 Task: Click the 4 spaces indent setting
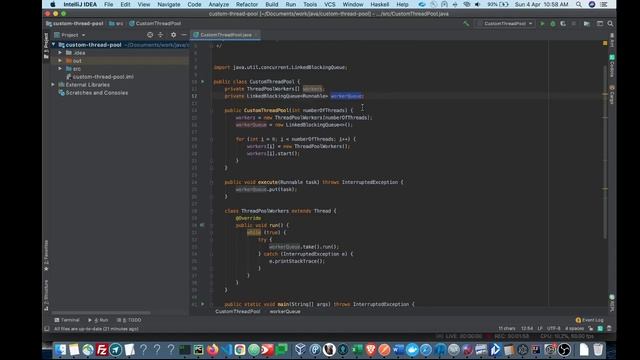pos(574,329)
